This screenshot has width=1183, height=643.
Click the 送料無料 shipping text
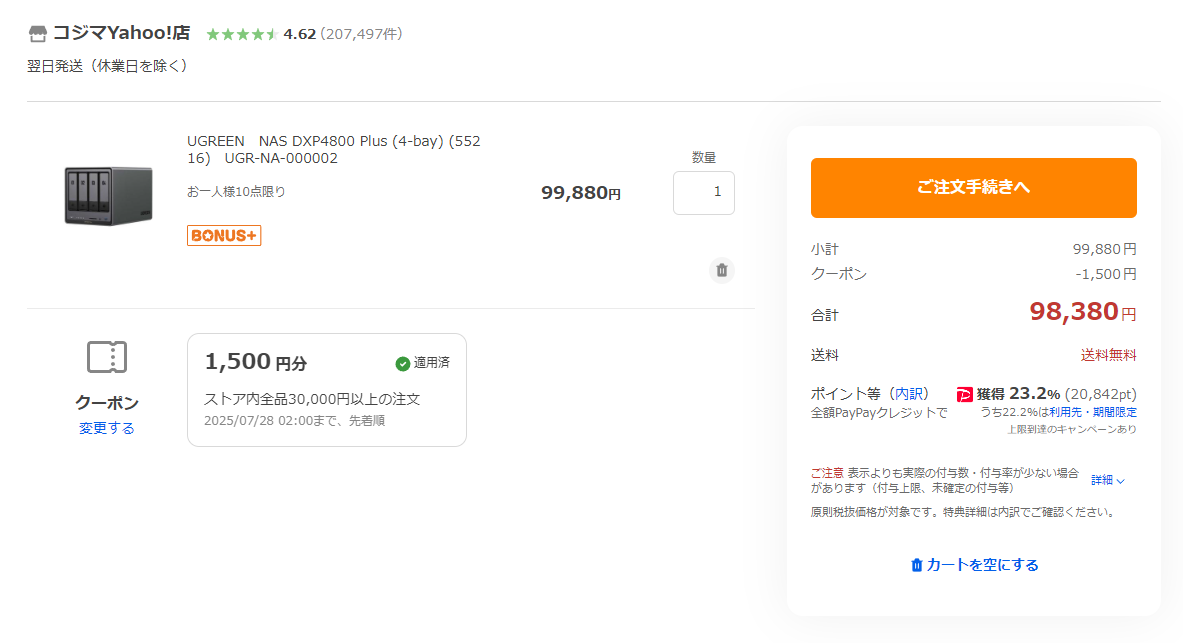(x=1108, y=355)
